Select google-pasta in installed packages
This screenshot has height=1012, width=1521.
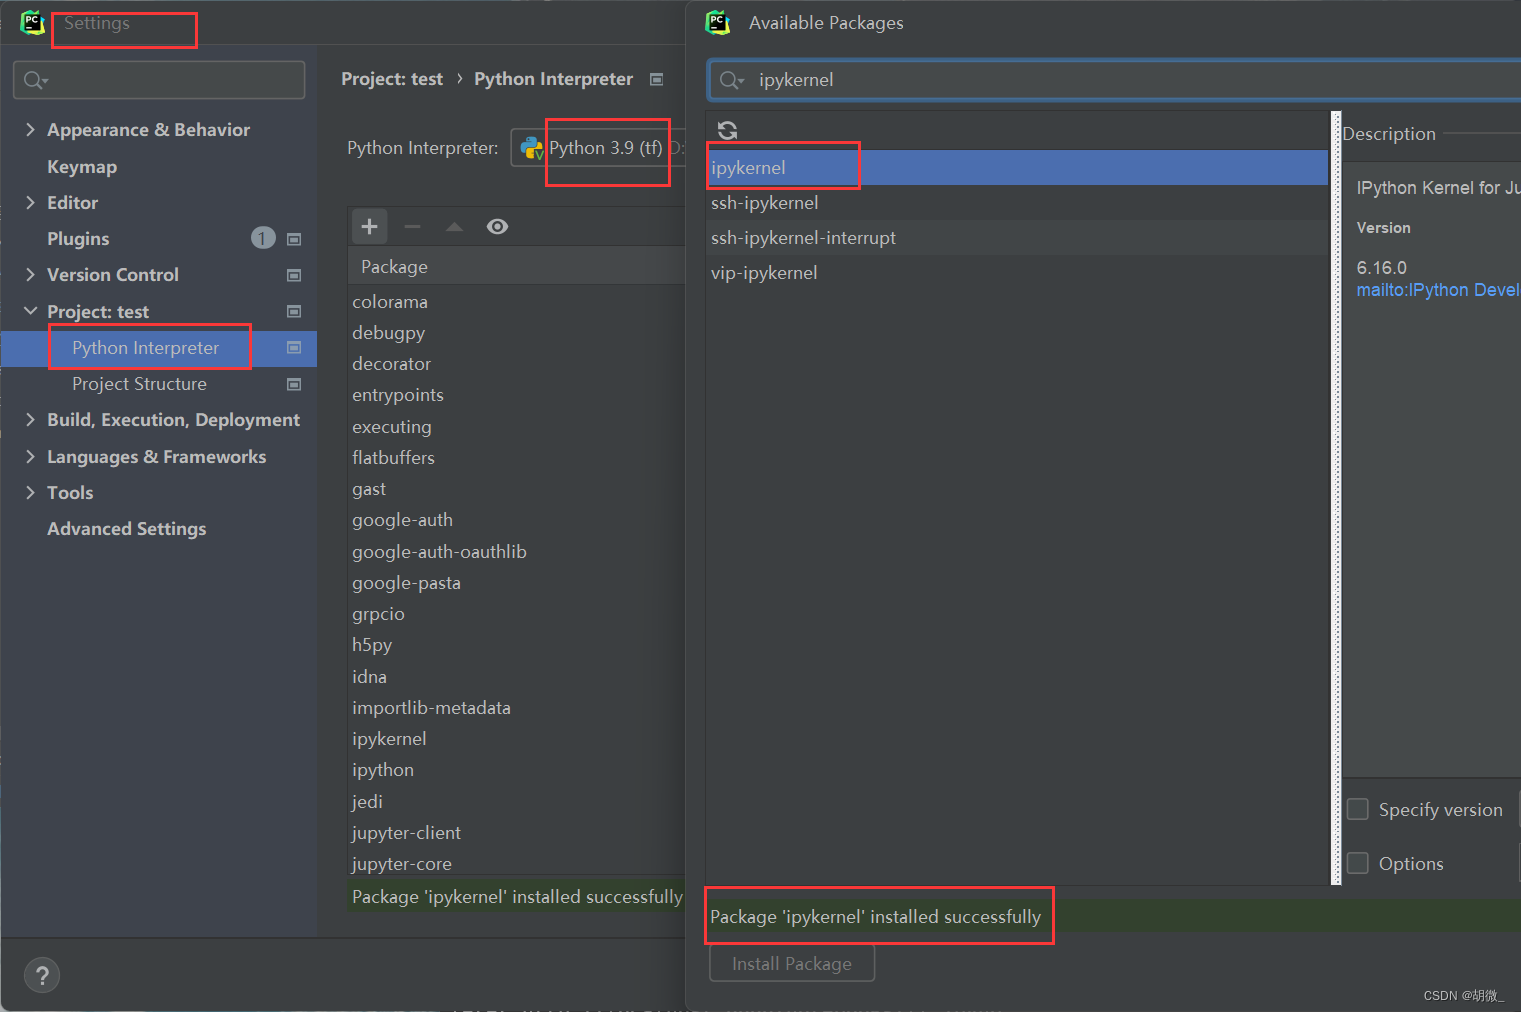(516, 583)
